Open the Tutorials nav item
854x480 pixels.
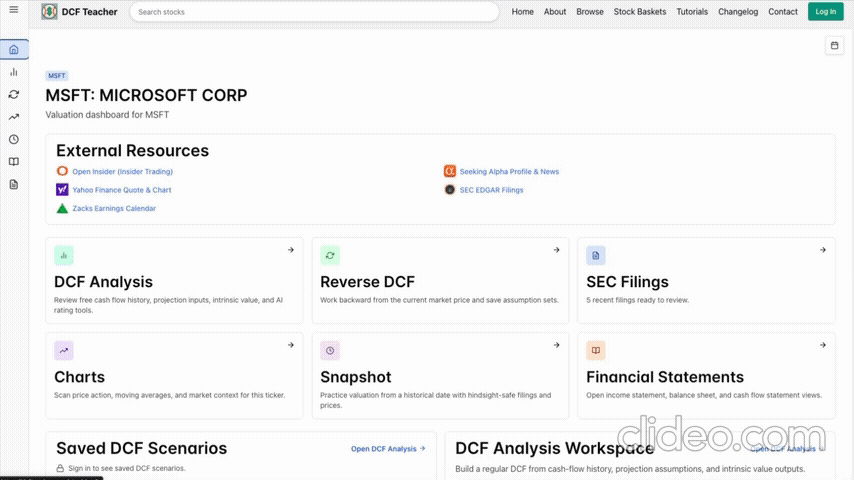pyautogui.click(x=692, y=11)
